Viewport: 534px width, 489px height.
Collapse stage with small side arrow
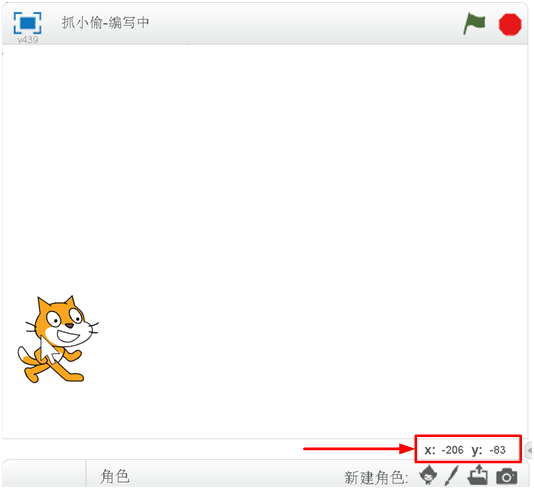pos(529,450)
